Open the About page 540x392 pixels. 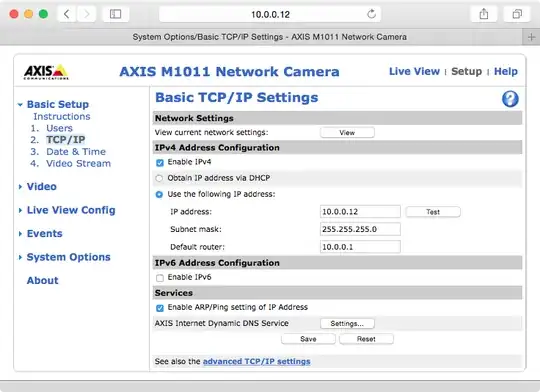pyautogui.click(x=43, y=280)
